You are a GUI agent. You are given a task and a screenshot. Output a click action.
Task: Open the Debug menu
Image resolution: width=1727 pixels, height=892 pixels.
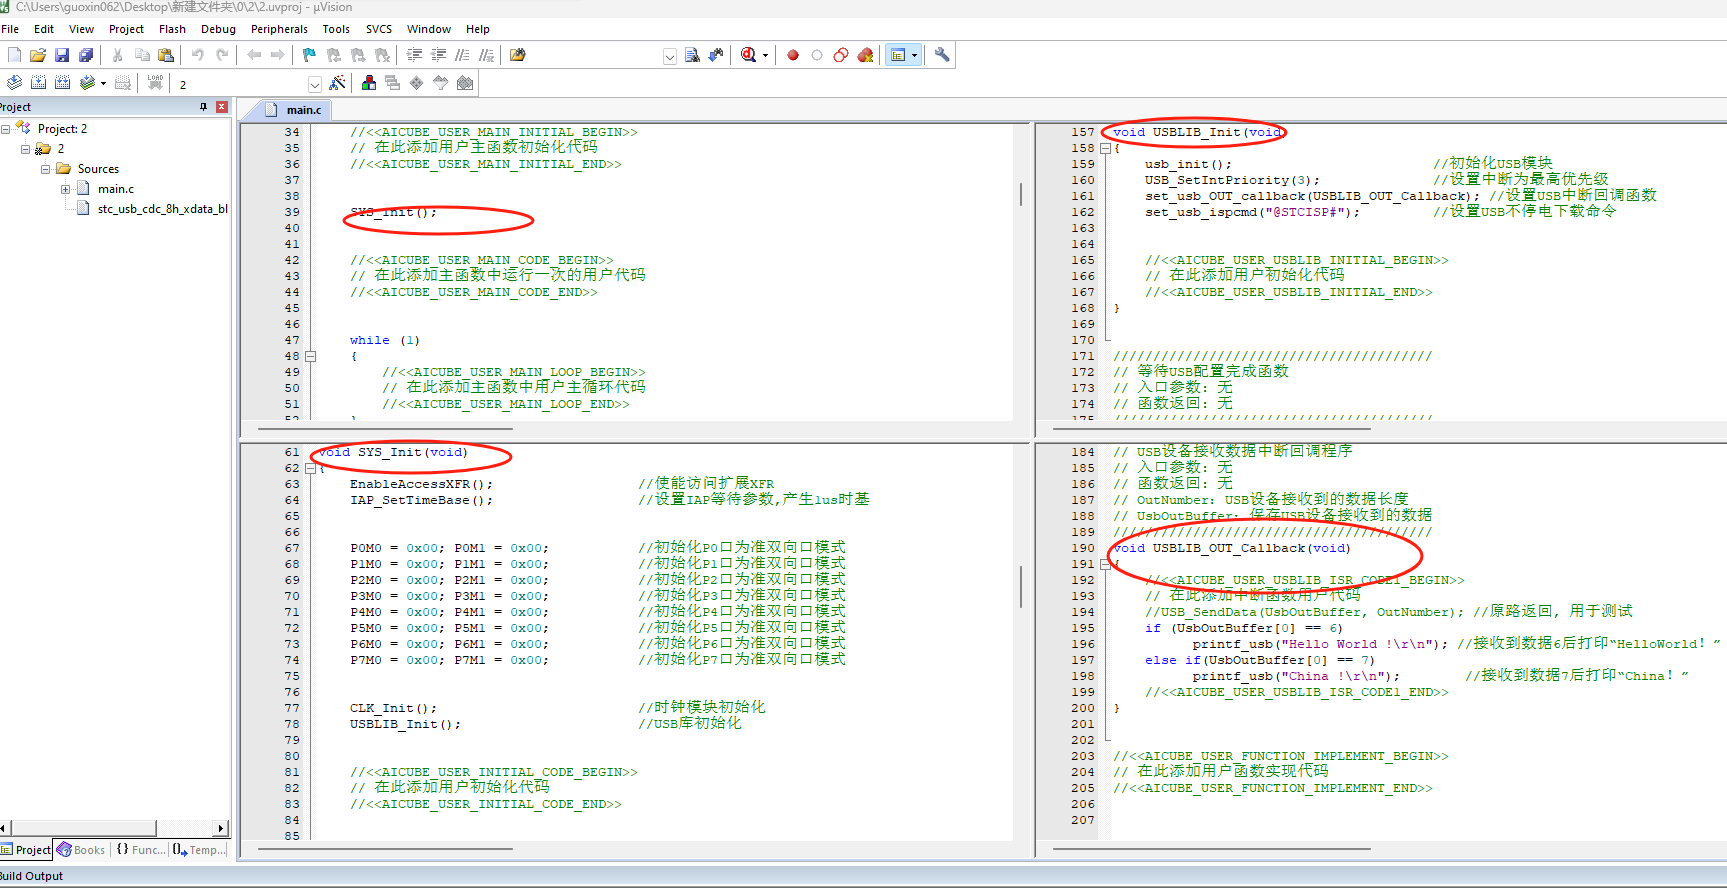coord(218,29)
